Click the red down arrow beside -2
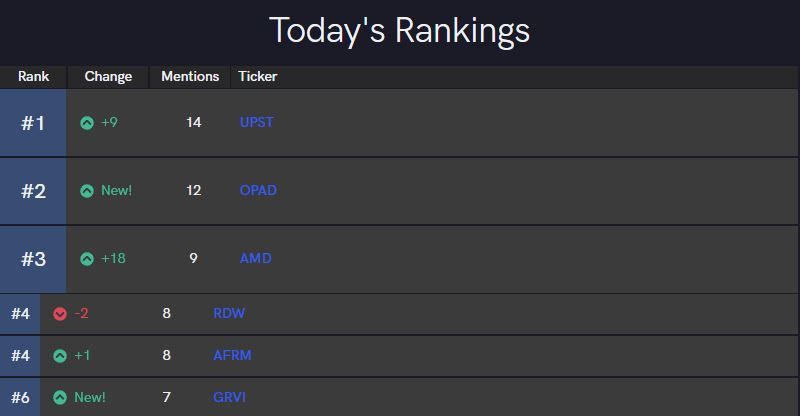This screenshot has width=800, height=416. click(x=60, y=314)
